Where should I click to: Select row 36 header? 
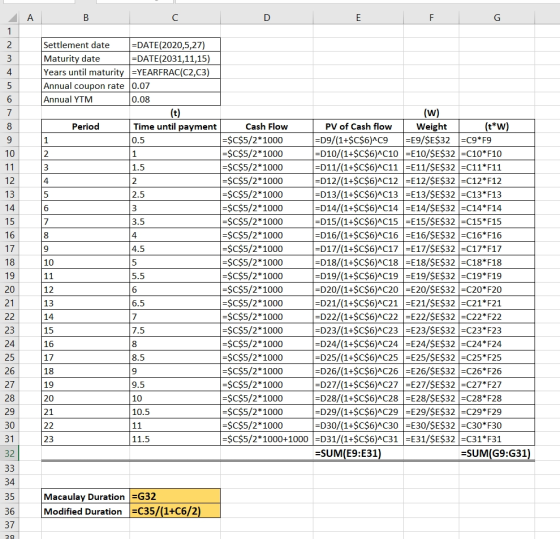10,511
